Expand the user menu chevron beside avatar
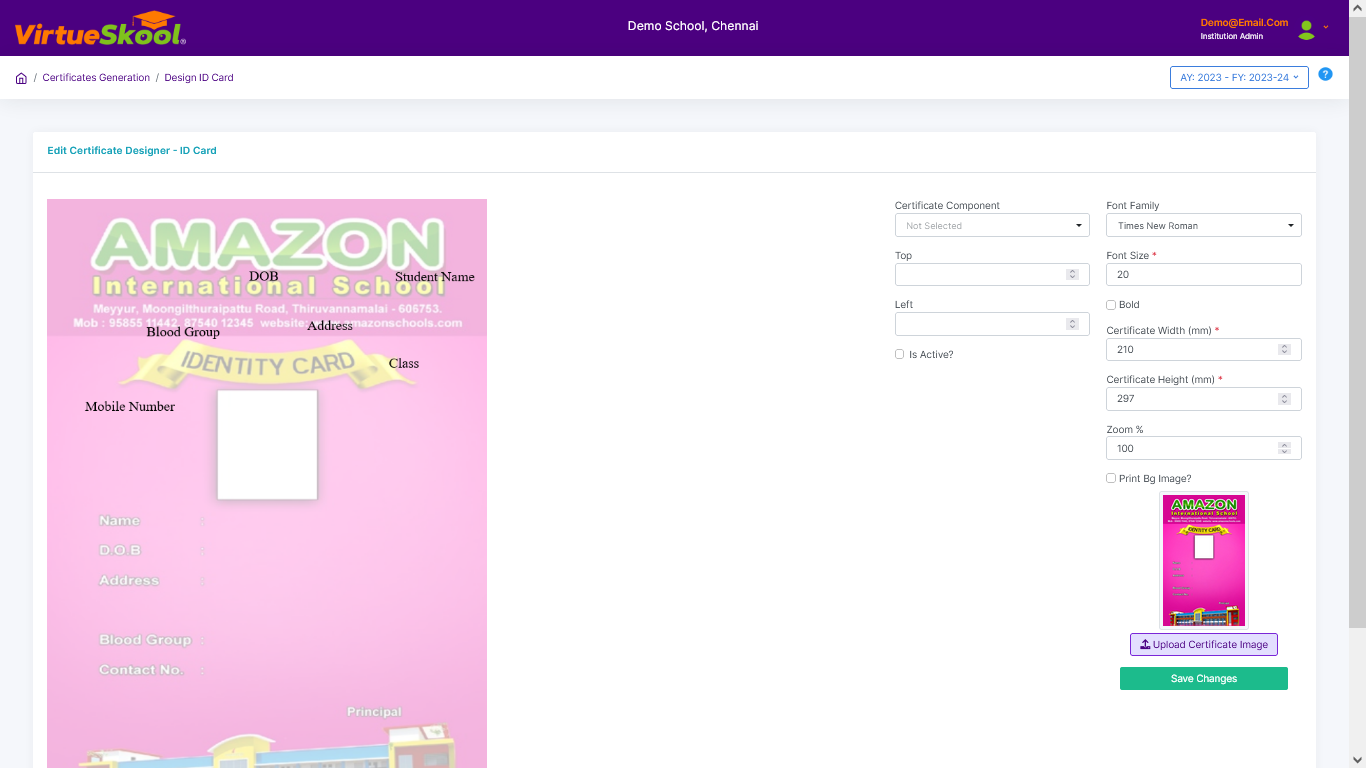The image size is (1366, 768). [x=1326, y=27]
